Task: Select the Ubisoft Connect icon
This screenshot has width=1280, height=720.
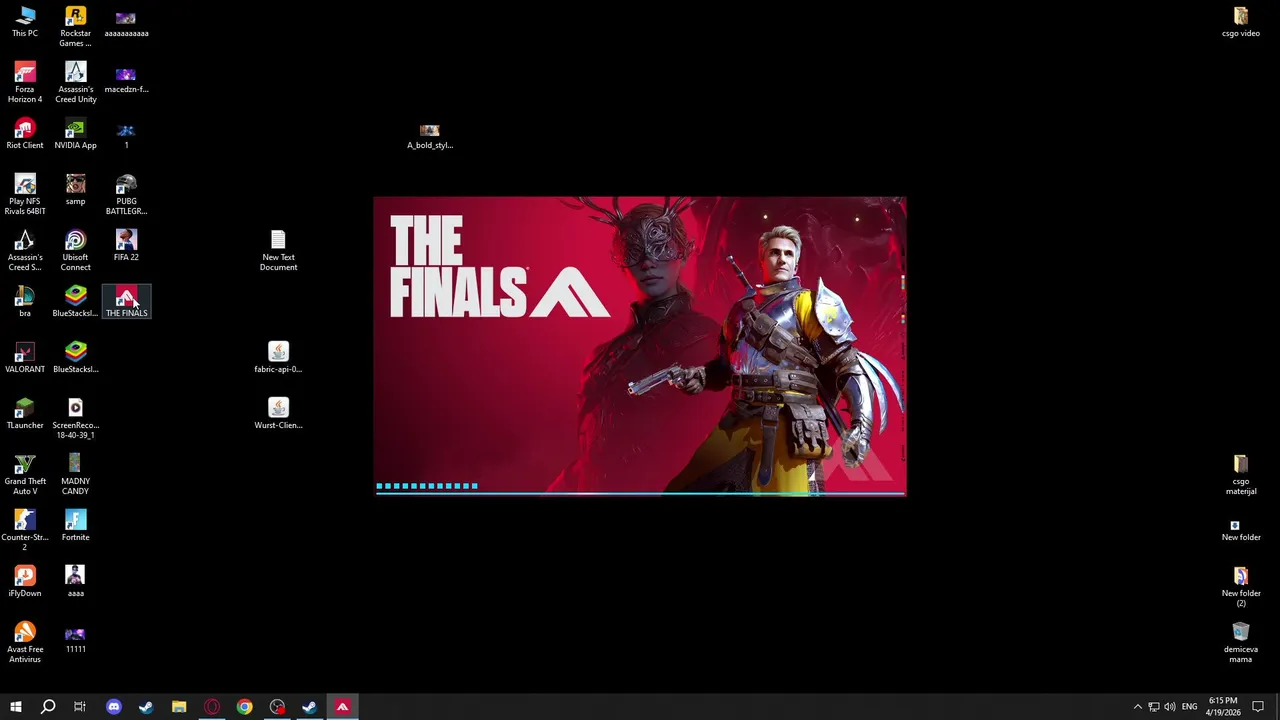Action: (x=75, y=250)
